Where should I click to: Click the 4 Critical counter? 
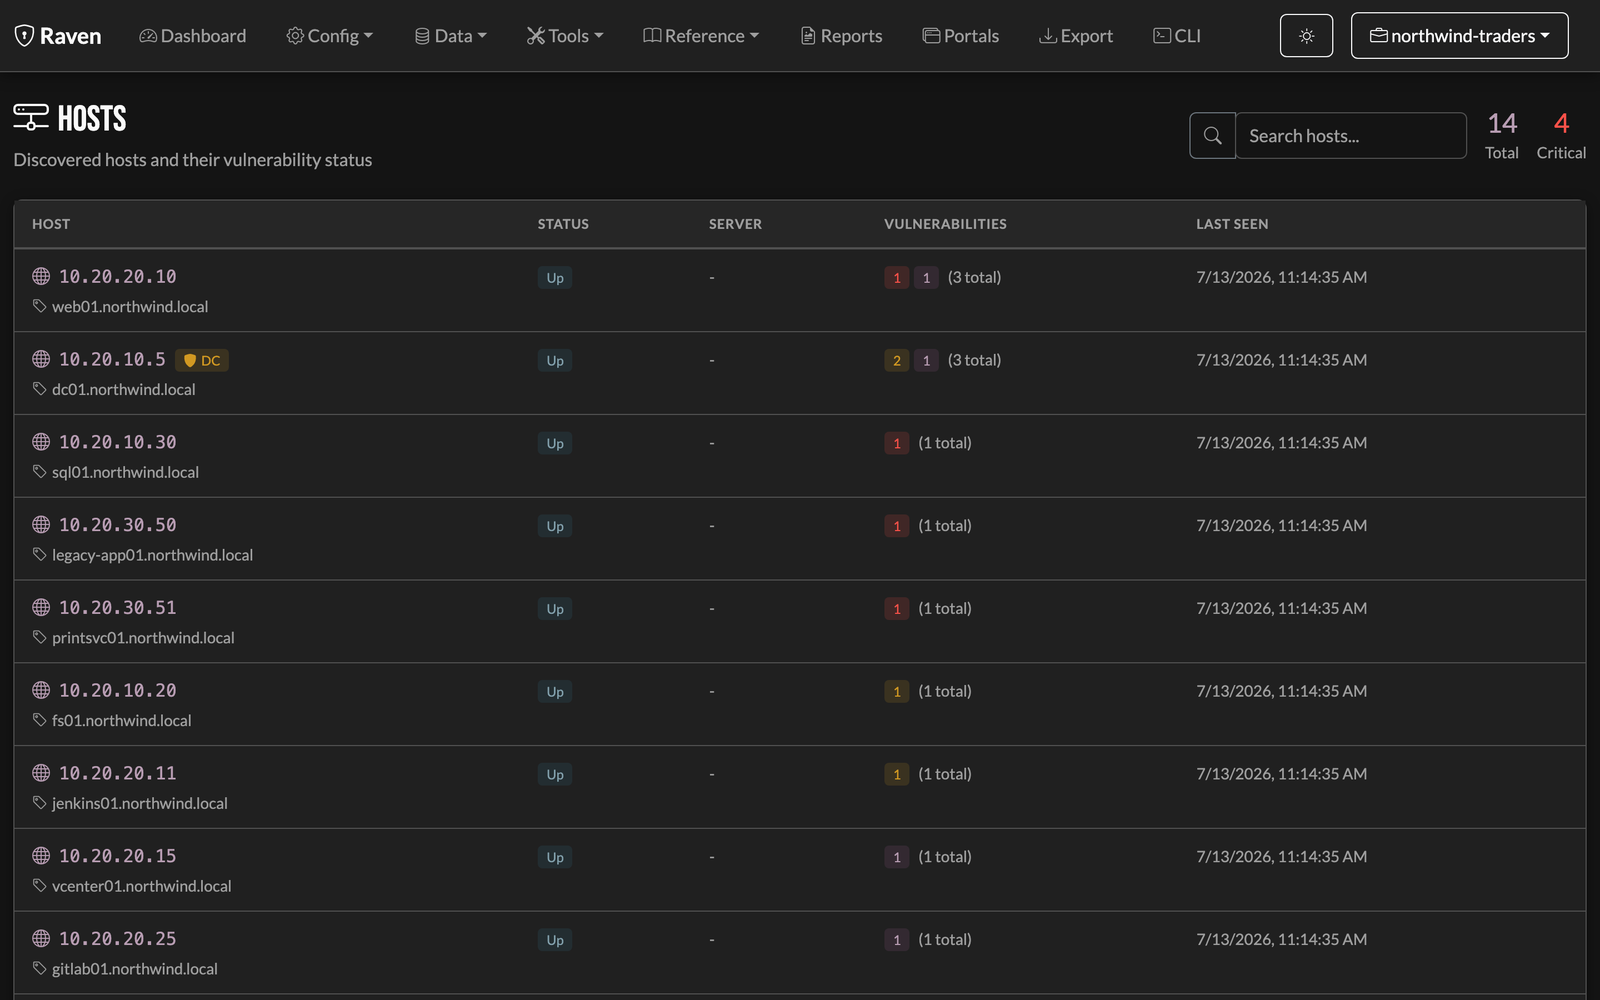tap(1561, 136)
